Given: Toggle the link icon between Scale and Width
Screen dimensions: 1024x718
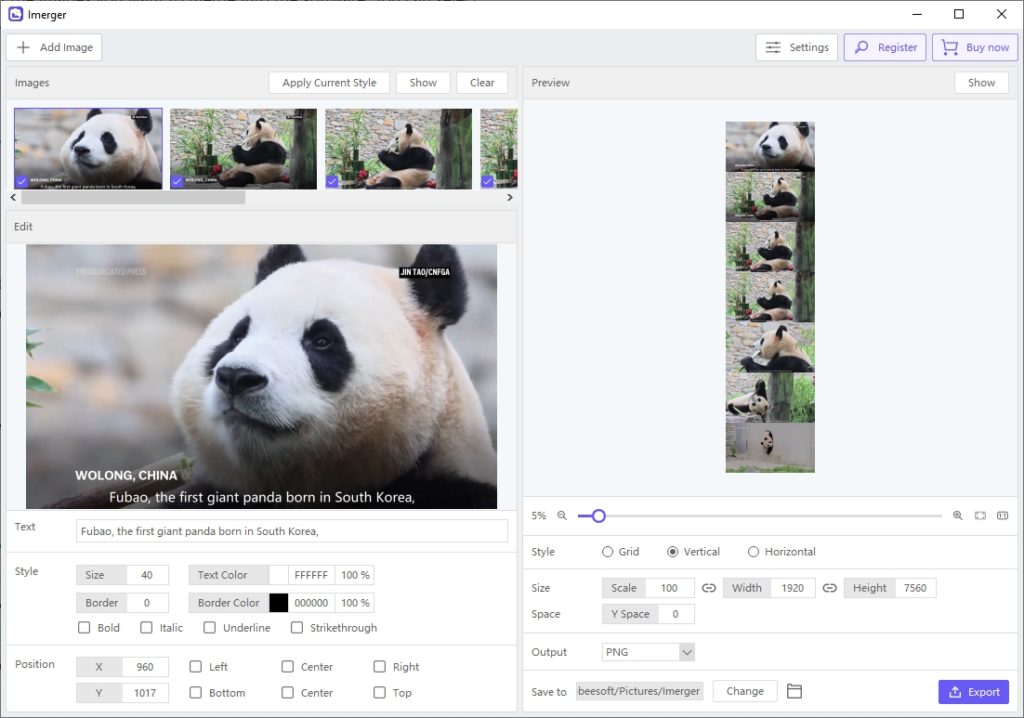Looking at the screenshot, I should (x=709, y=587).
